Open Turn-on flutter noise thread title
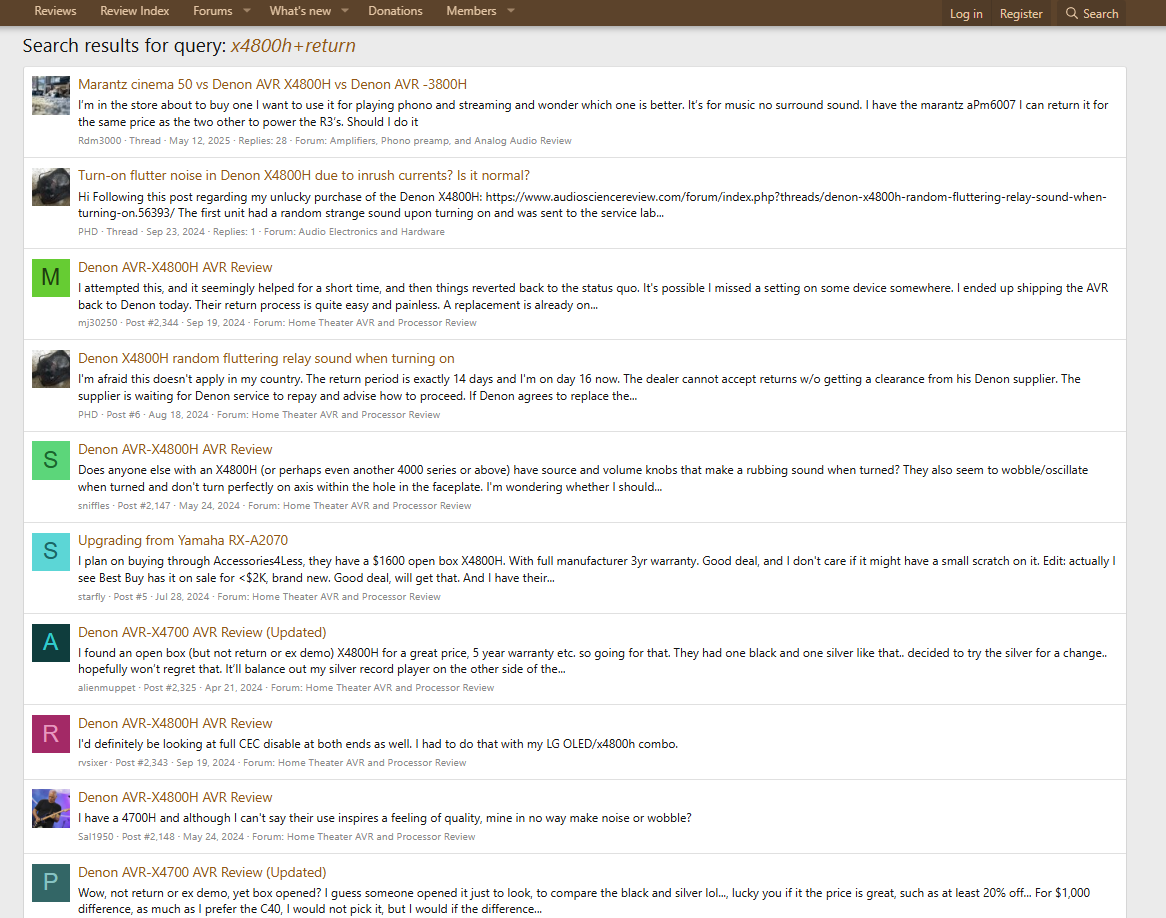 [x=304, y=175]
